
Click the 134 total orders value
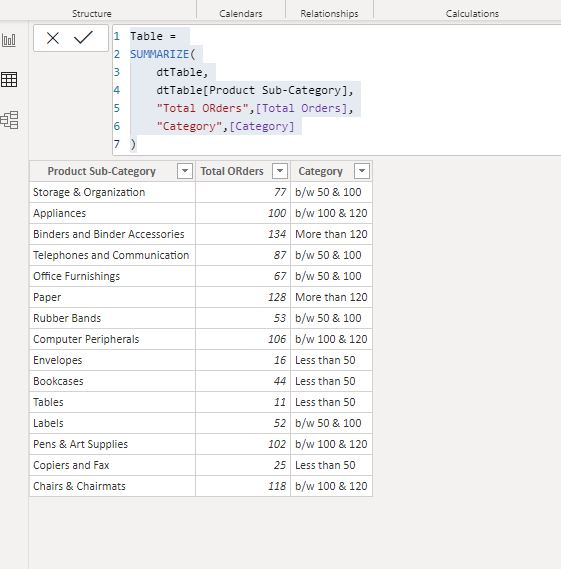277,234
